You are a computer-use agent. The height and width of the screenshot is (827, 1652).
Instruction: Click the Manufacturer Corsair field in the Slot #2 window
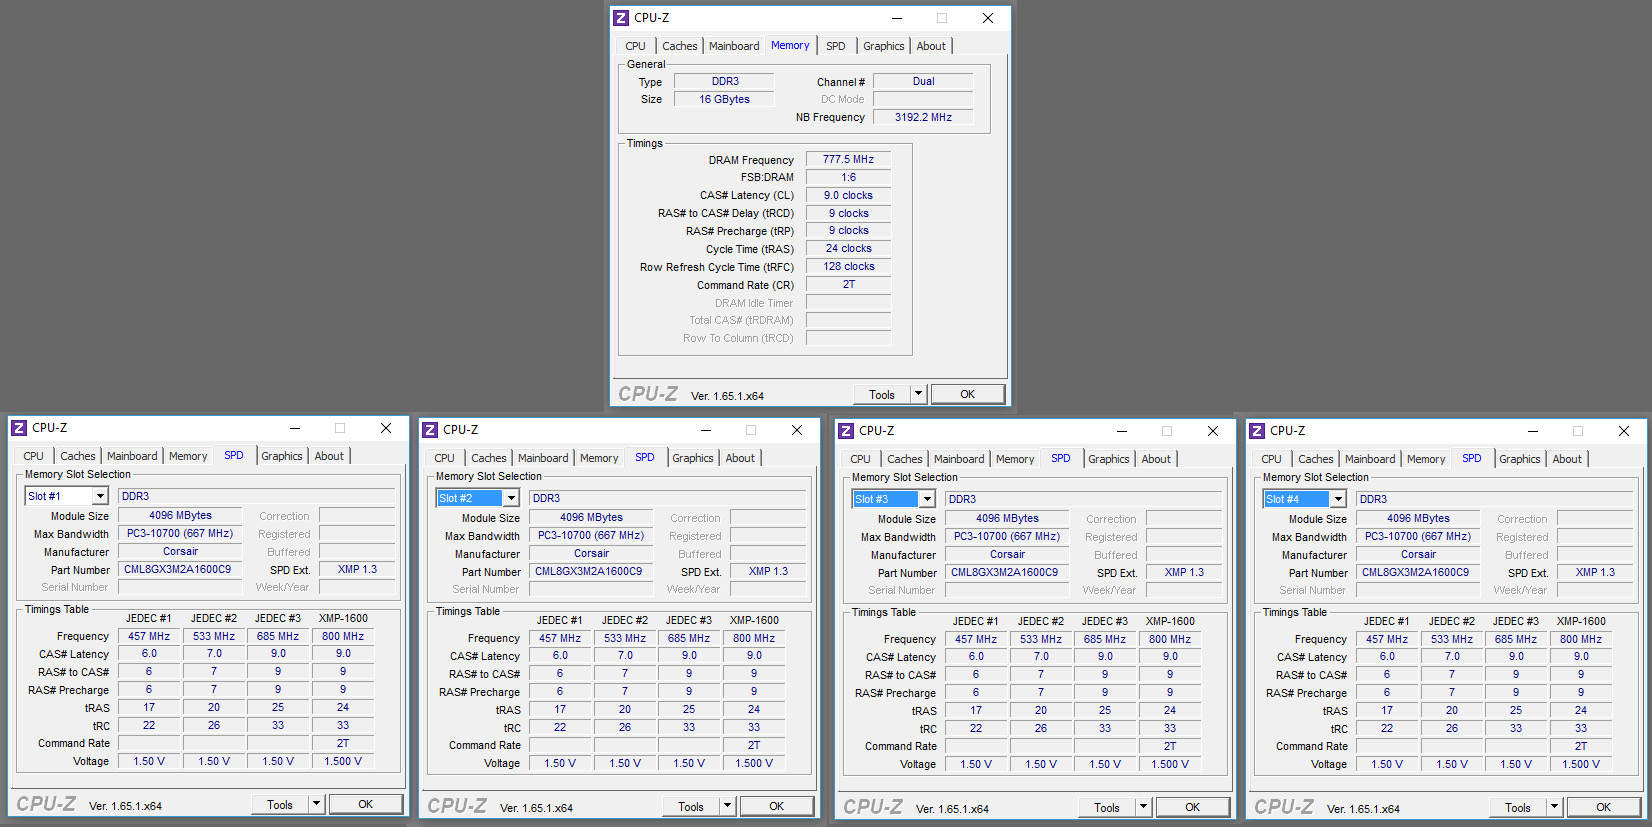pyautogui.click(x=591, y=553)
